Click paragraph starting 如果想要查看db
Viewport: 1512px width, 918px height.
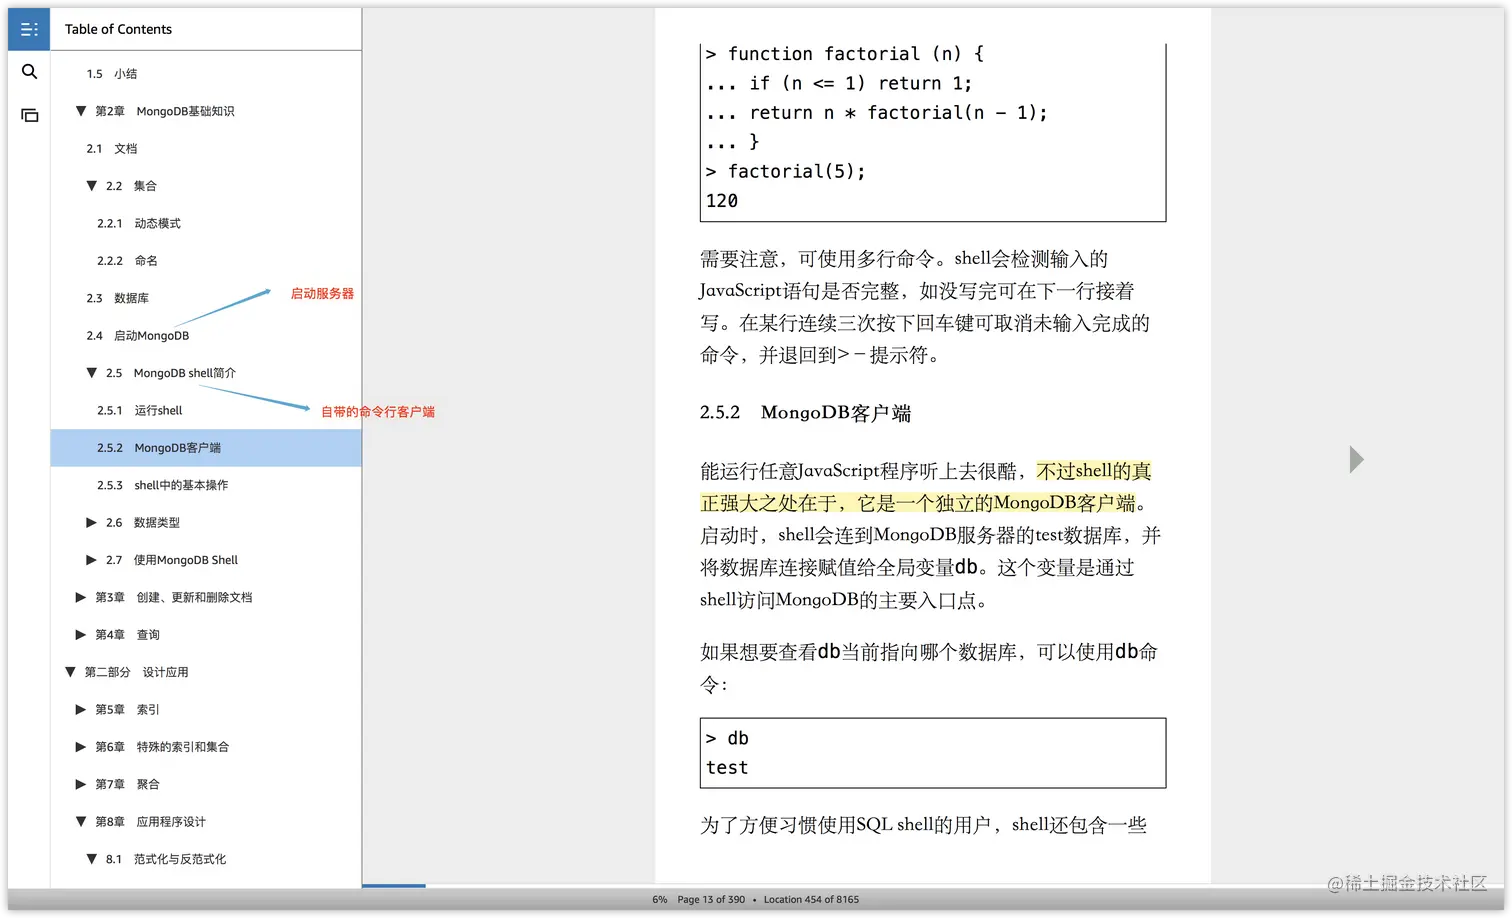tap(929, 668)
